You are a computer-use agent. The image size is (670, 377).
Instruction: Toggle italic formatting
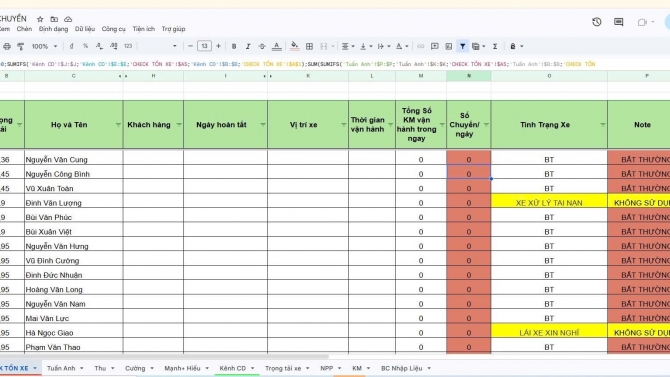[x=248, y=46]
